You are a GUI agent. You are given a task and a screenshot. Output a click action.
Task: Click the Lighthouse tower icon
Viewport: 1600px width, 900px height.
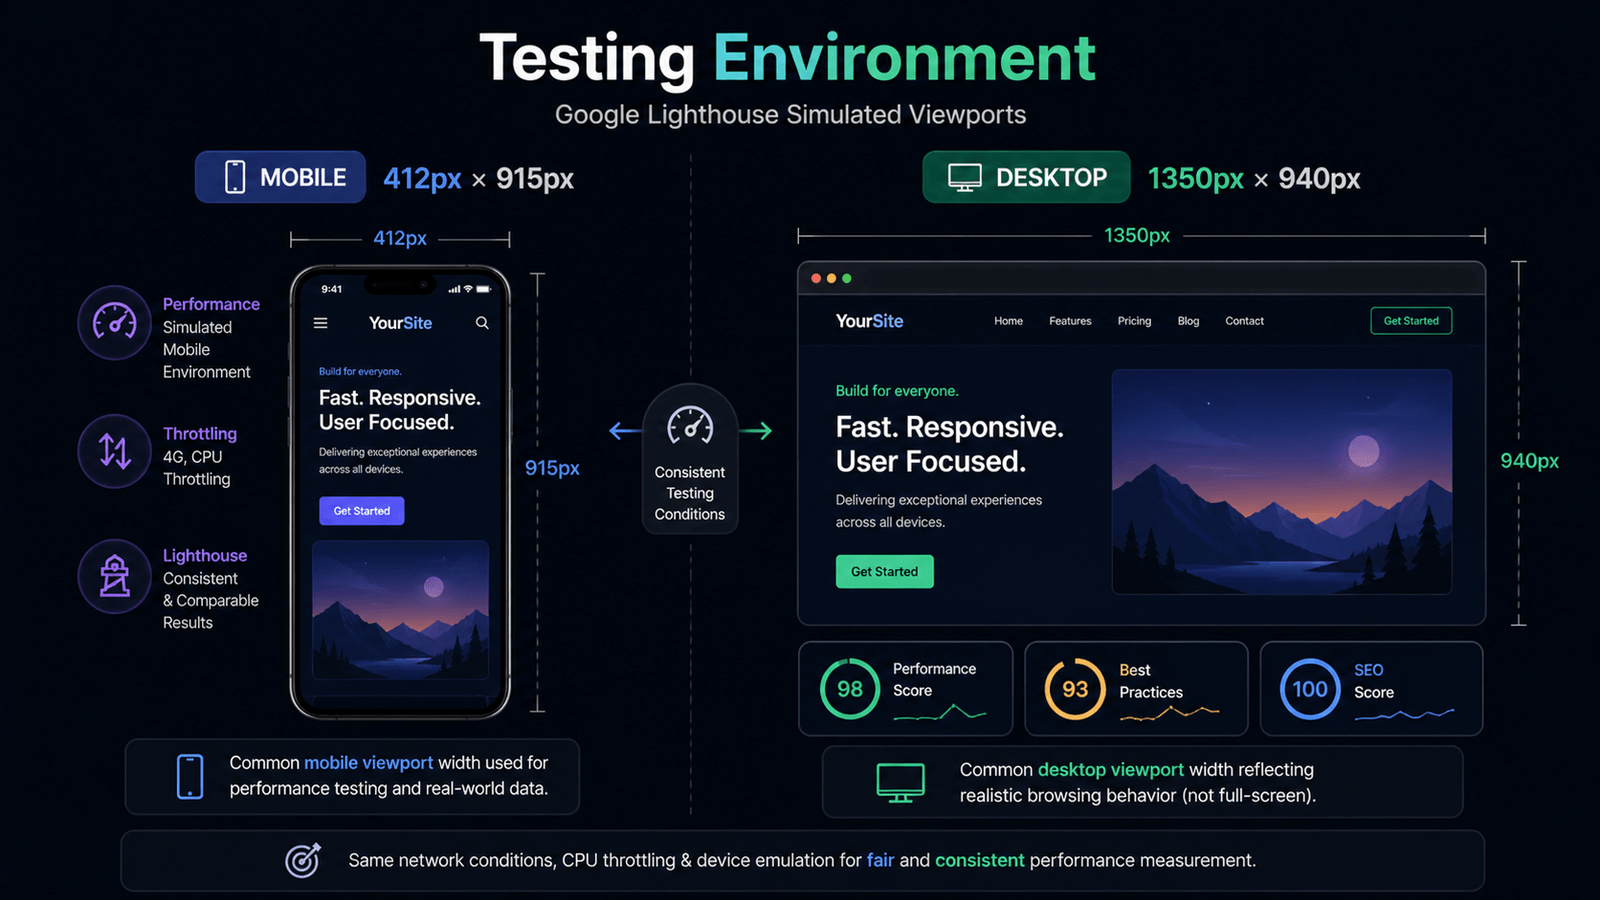pyautogui.click(x=115, y=576)
